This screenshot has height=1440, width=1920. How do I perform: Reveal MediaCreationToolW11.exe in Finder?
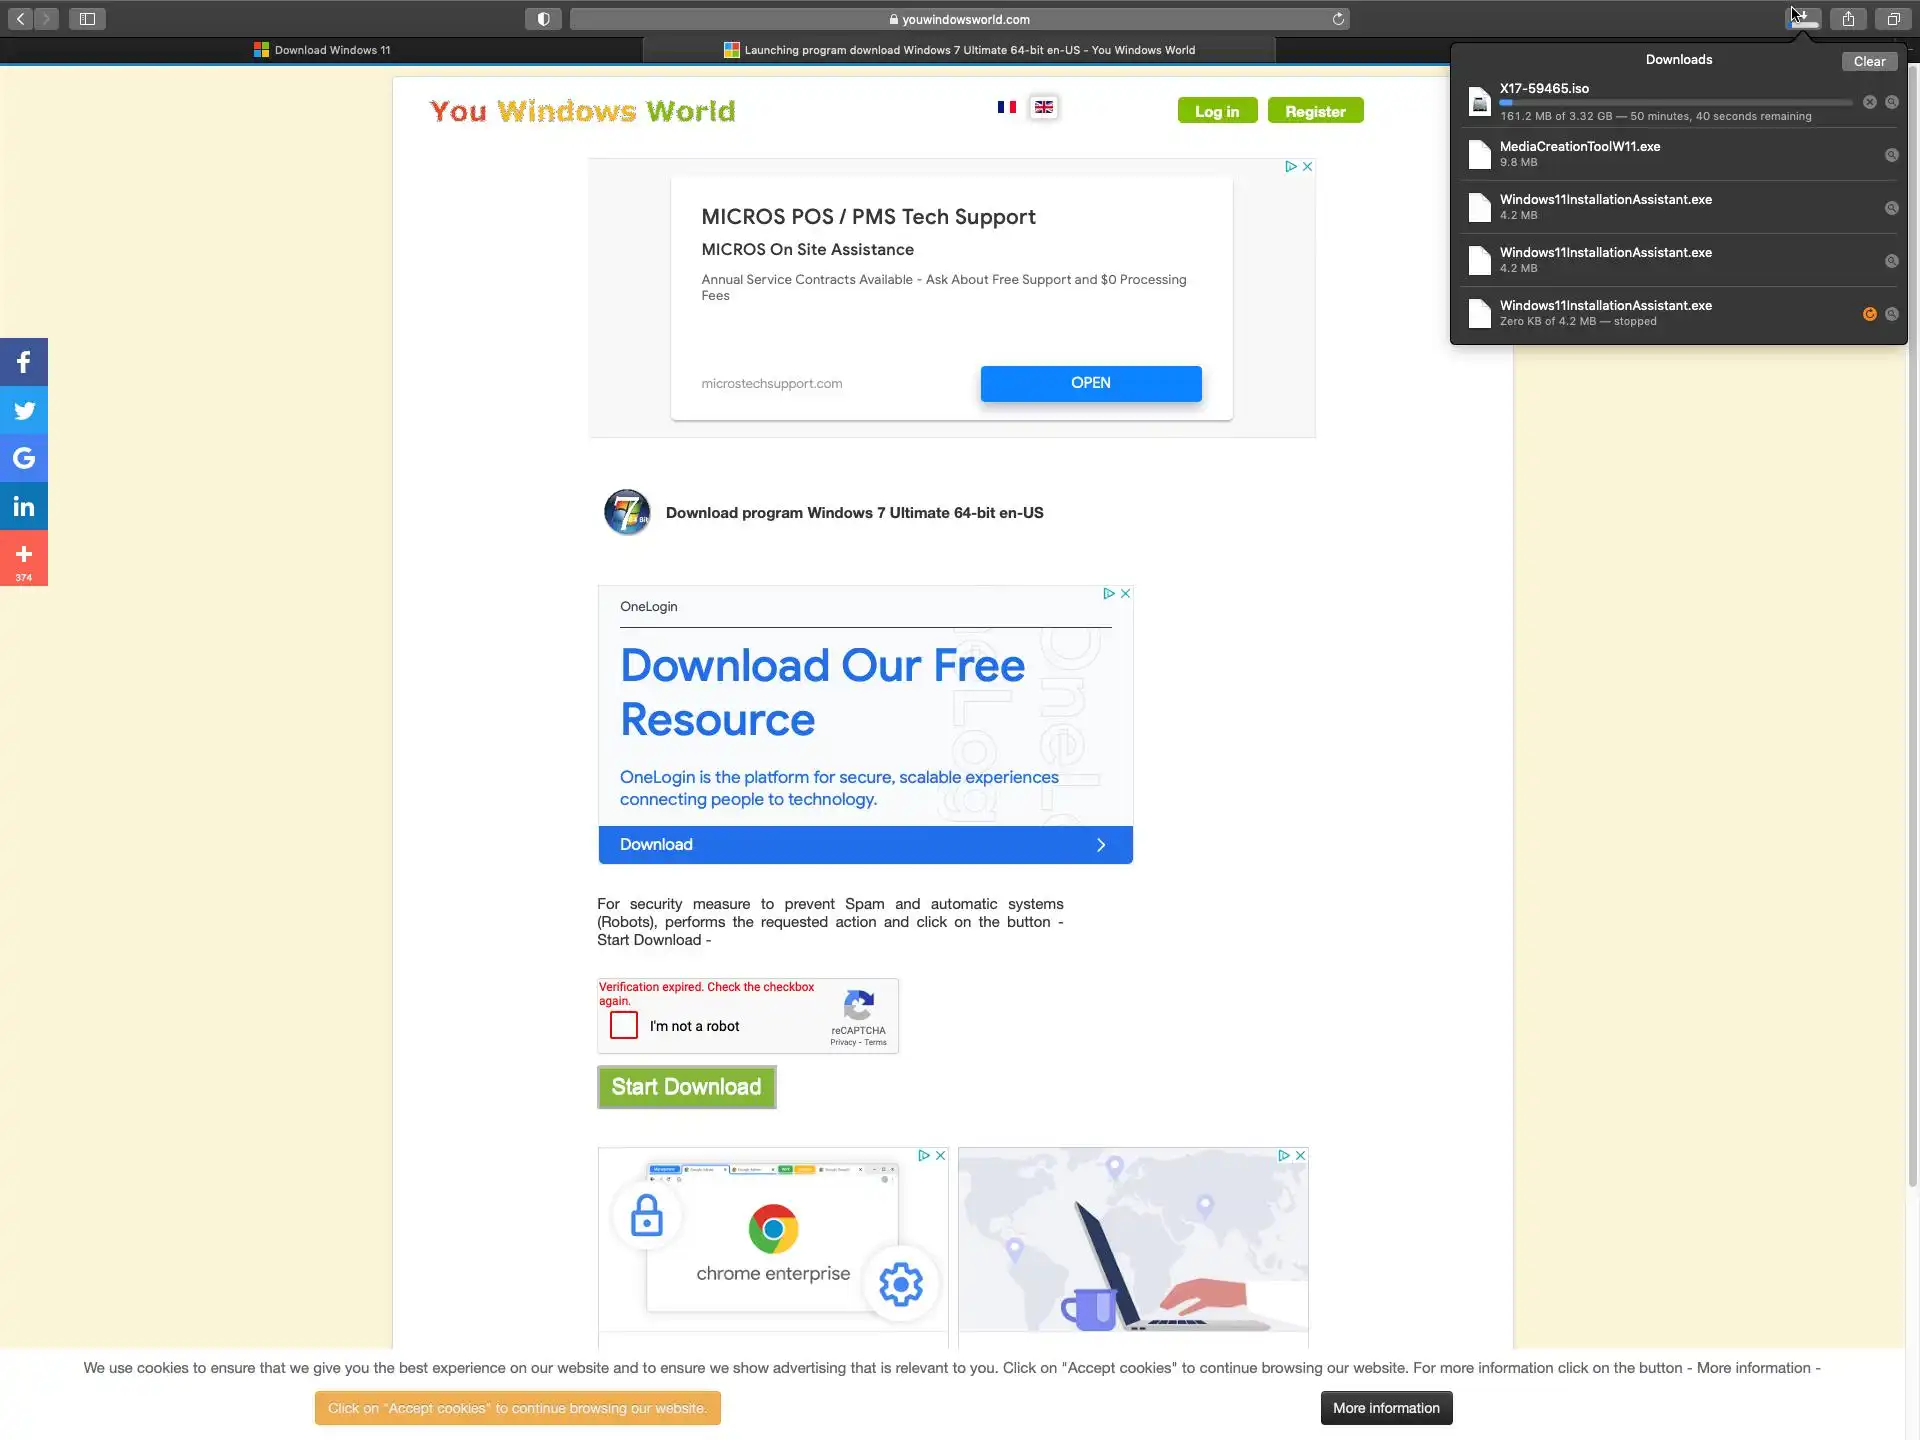pyautogui.click(x=1891, y=155)
